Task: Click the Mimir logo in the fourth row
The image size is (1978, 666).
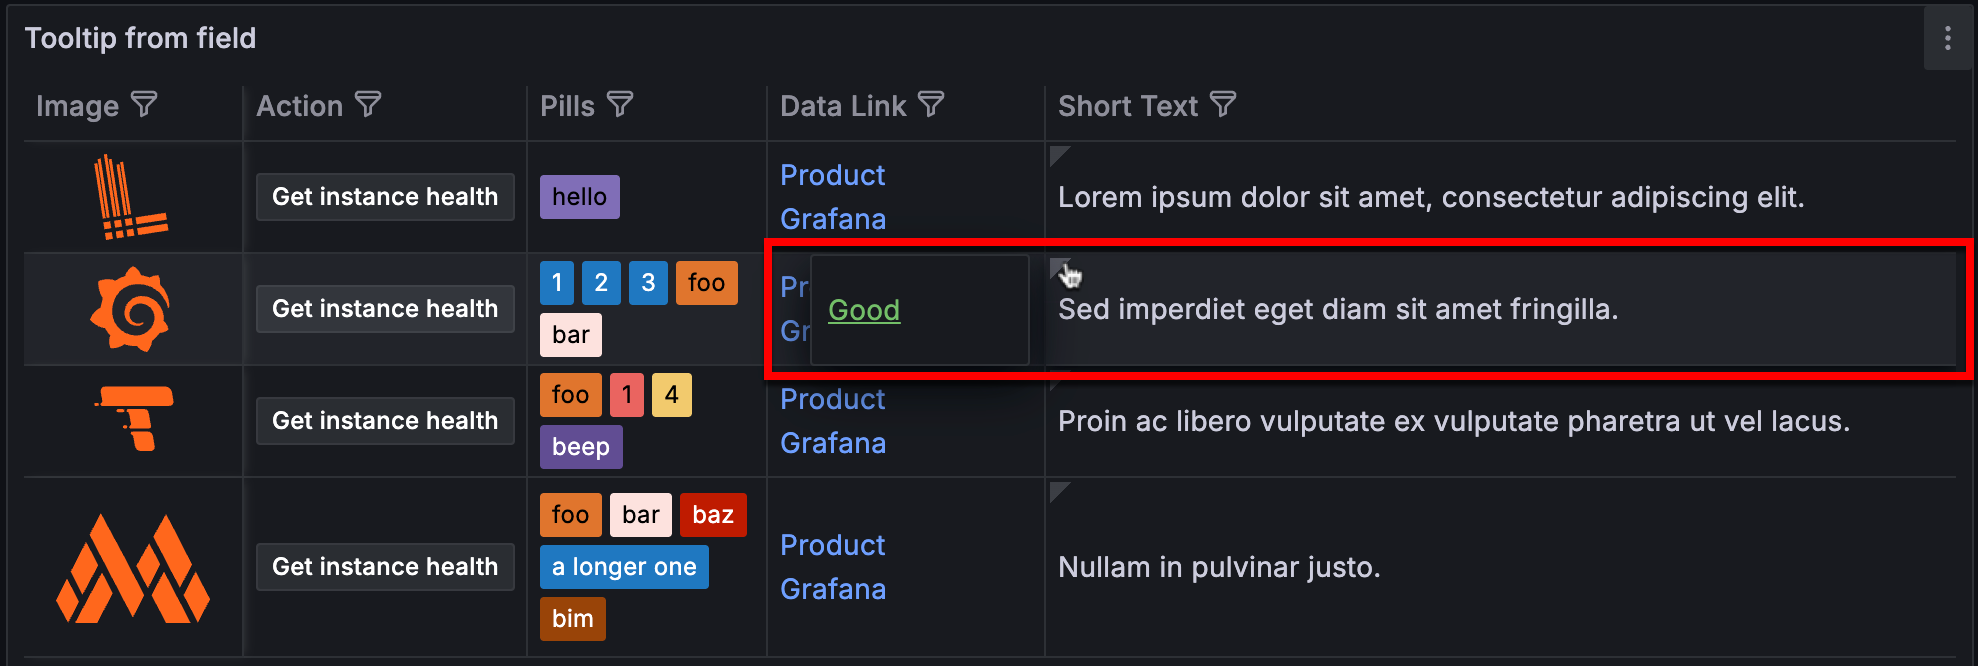Action: (132, 568)
